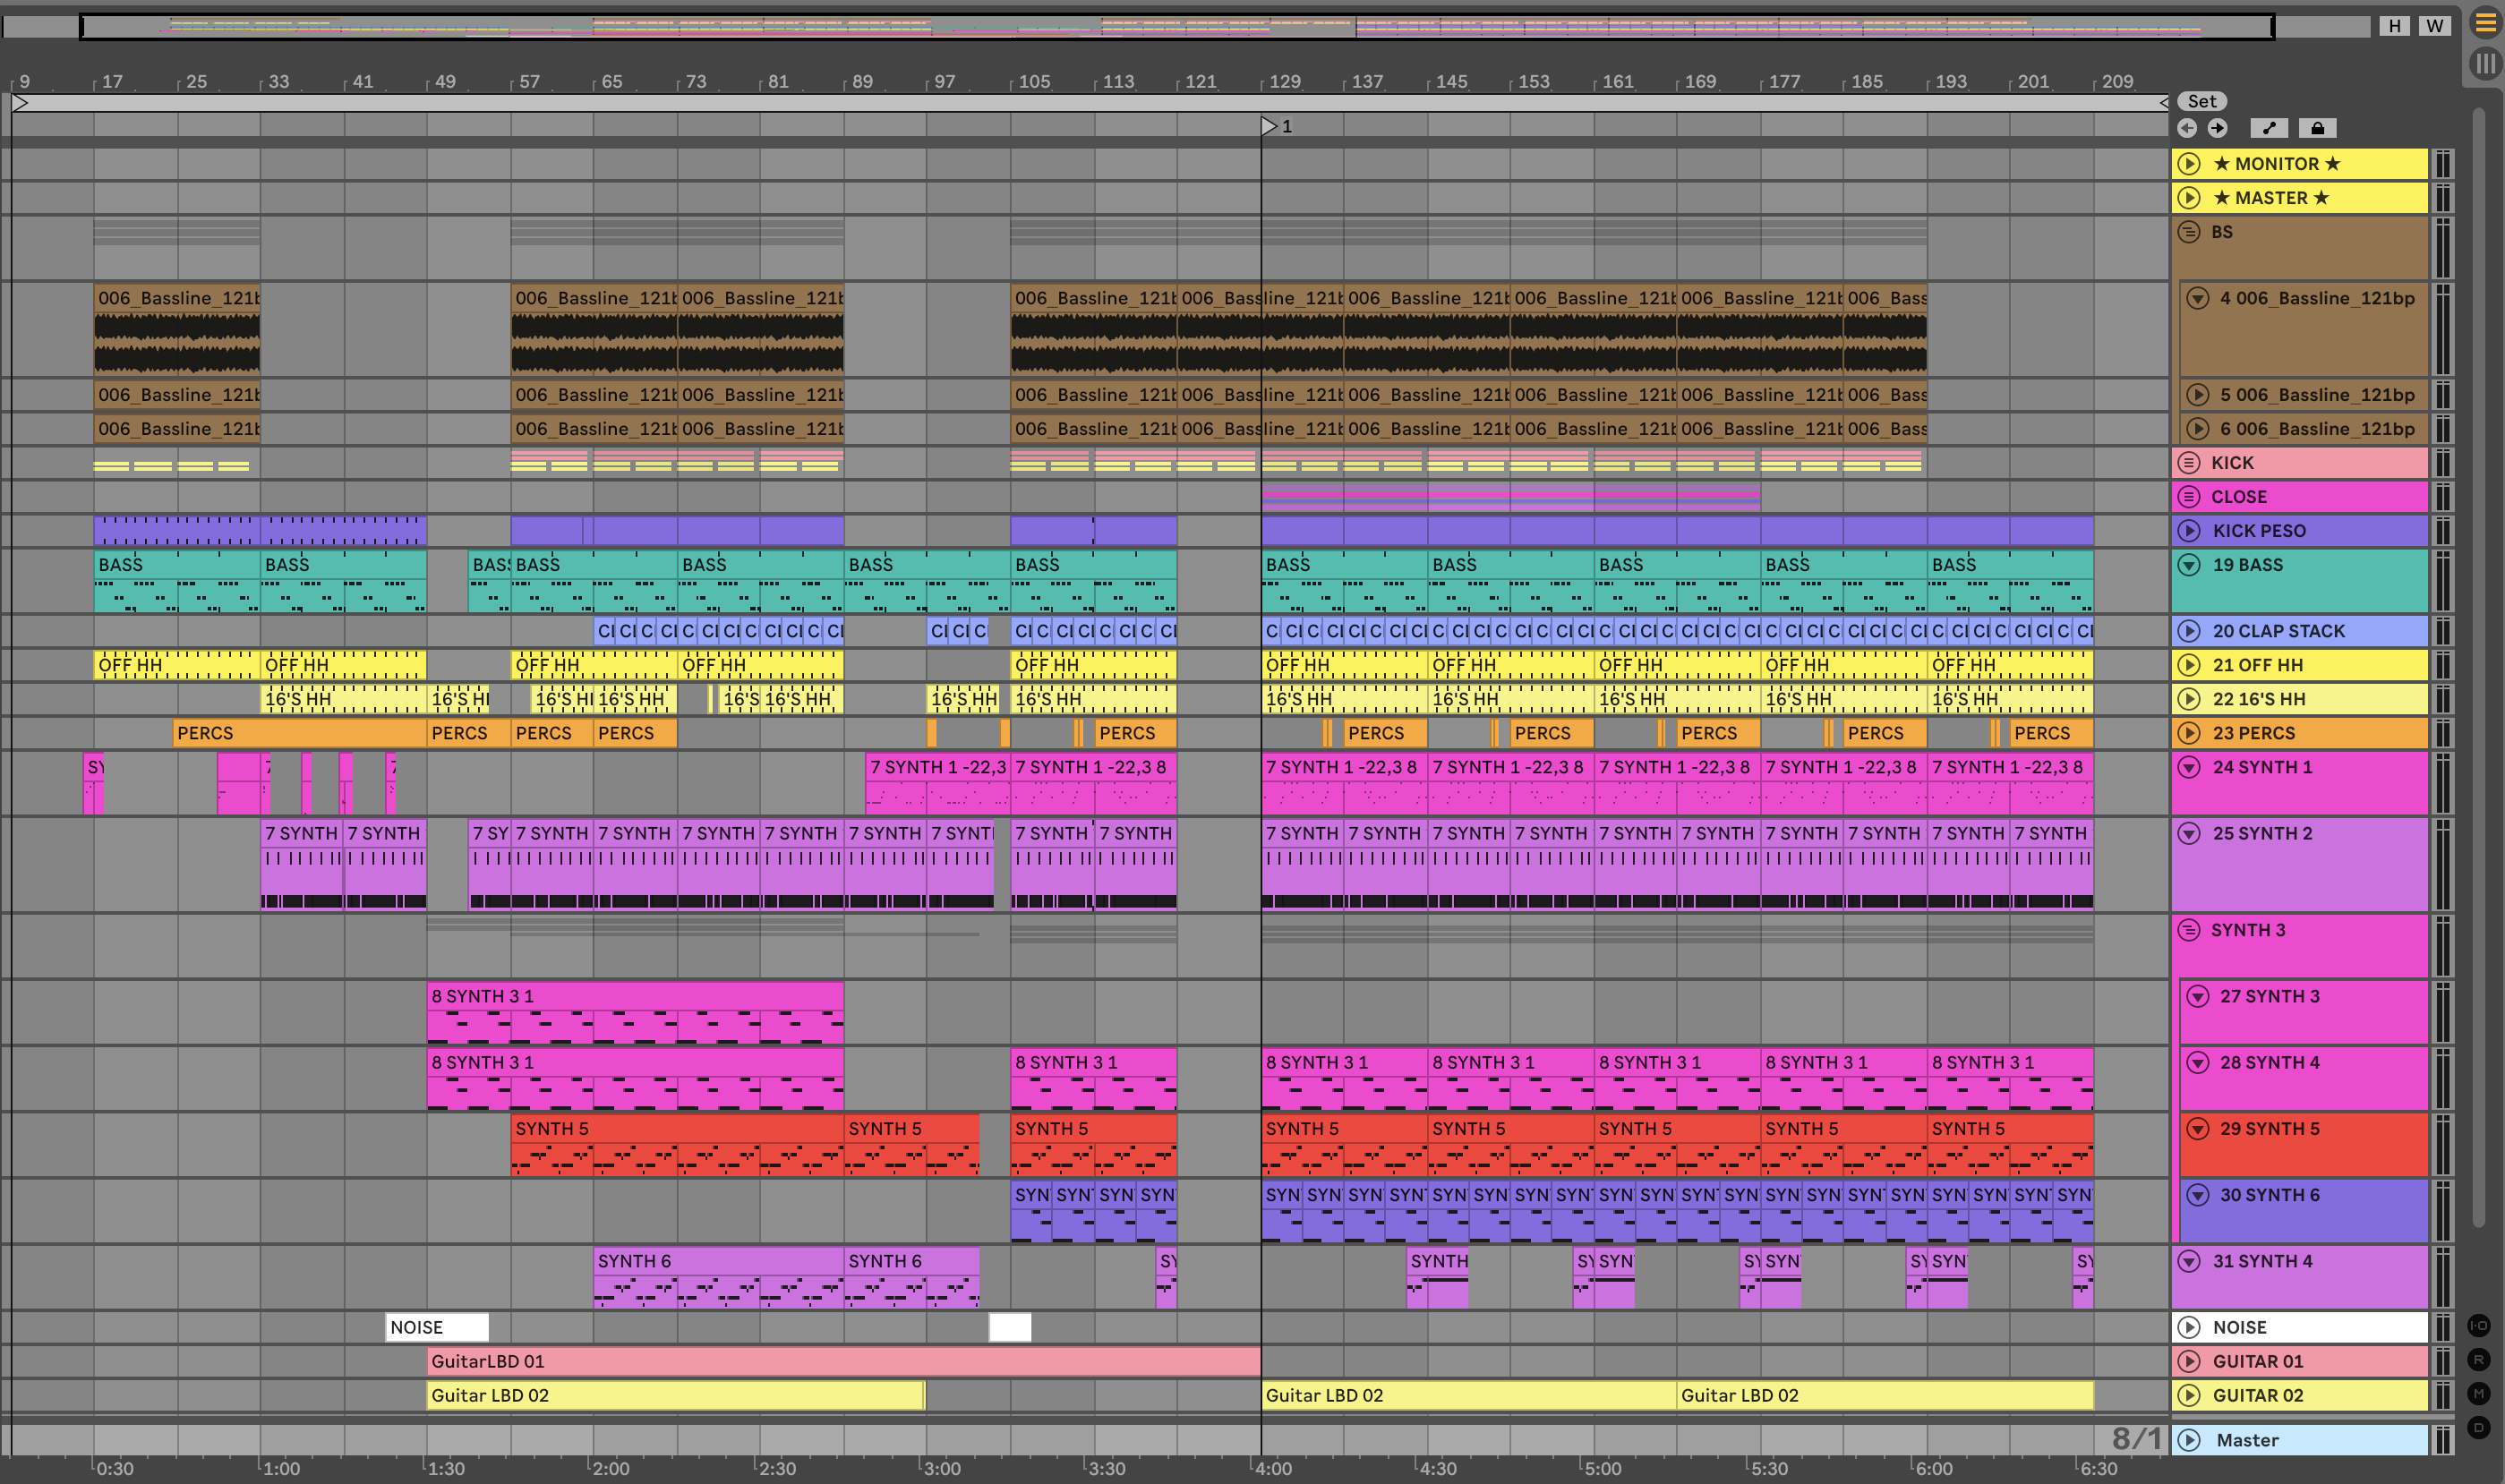Toggle the R returns section button
The height and width of the screenshot is (1484, 2505).
[2478, 1360]
